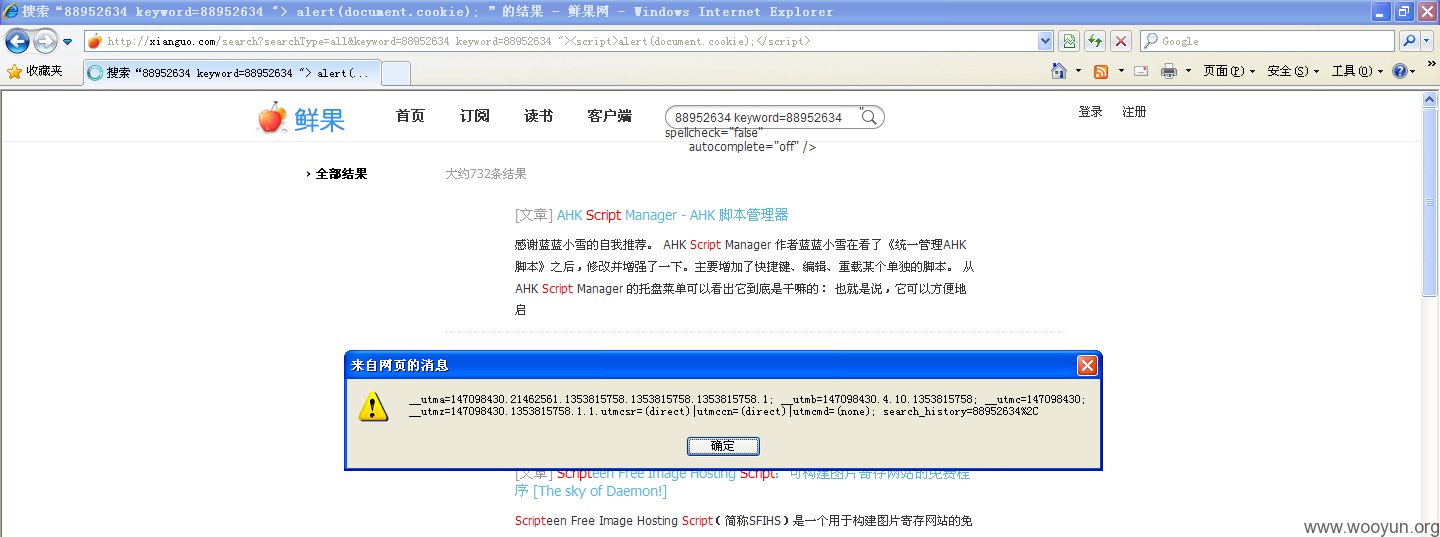Click the 来自网页的消息 dialog title bar
1440x537 pixels.
click(x=722, y=365)
